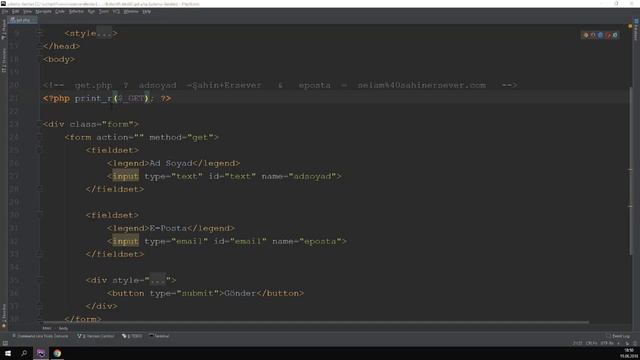This screenshot has width=640, height=360.
Task: Click the editor vertical scrollbar
Action: tap(631, 171)
